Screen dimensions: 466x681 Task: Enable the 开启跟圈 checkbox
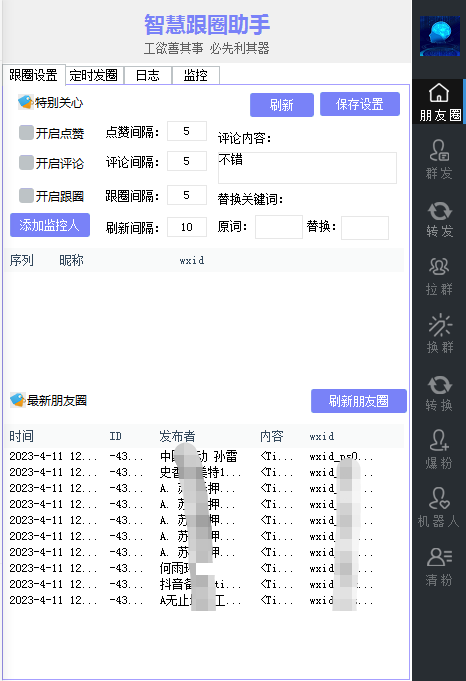click(26, 195)
